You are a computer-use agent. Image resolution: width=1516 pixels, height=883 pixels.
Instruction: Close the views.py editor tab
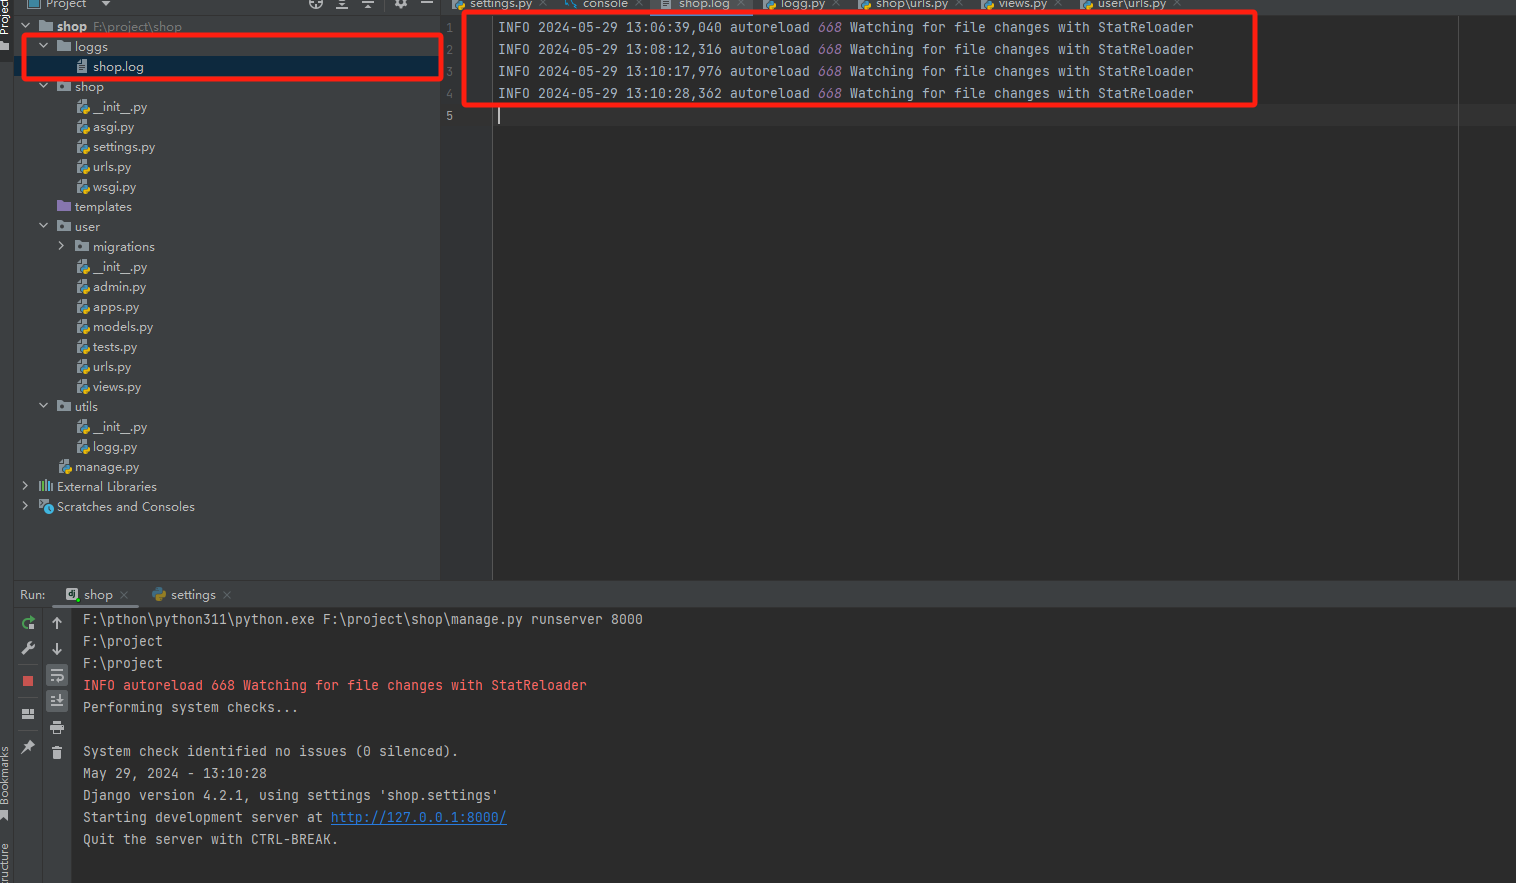[x=1058, y=4]
